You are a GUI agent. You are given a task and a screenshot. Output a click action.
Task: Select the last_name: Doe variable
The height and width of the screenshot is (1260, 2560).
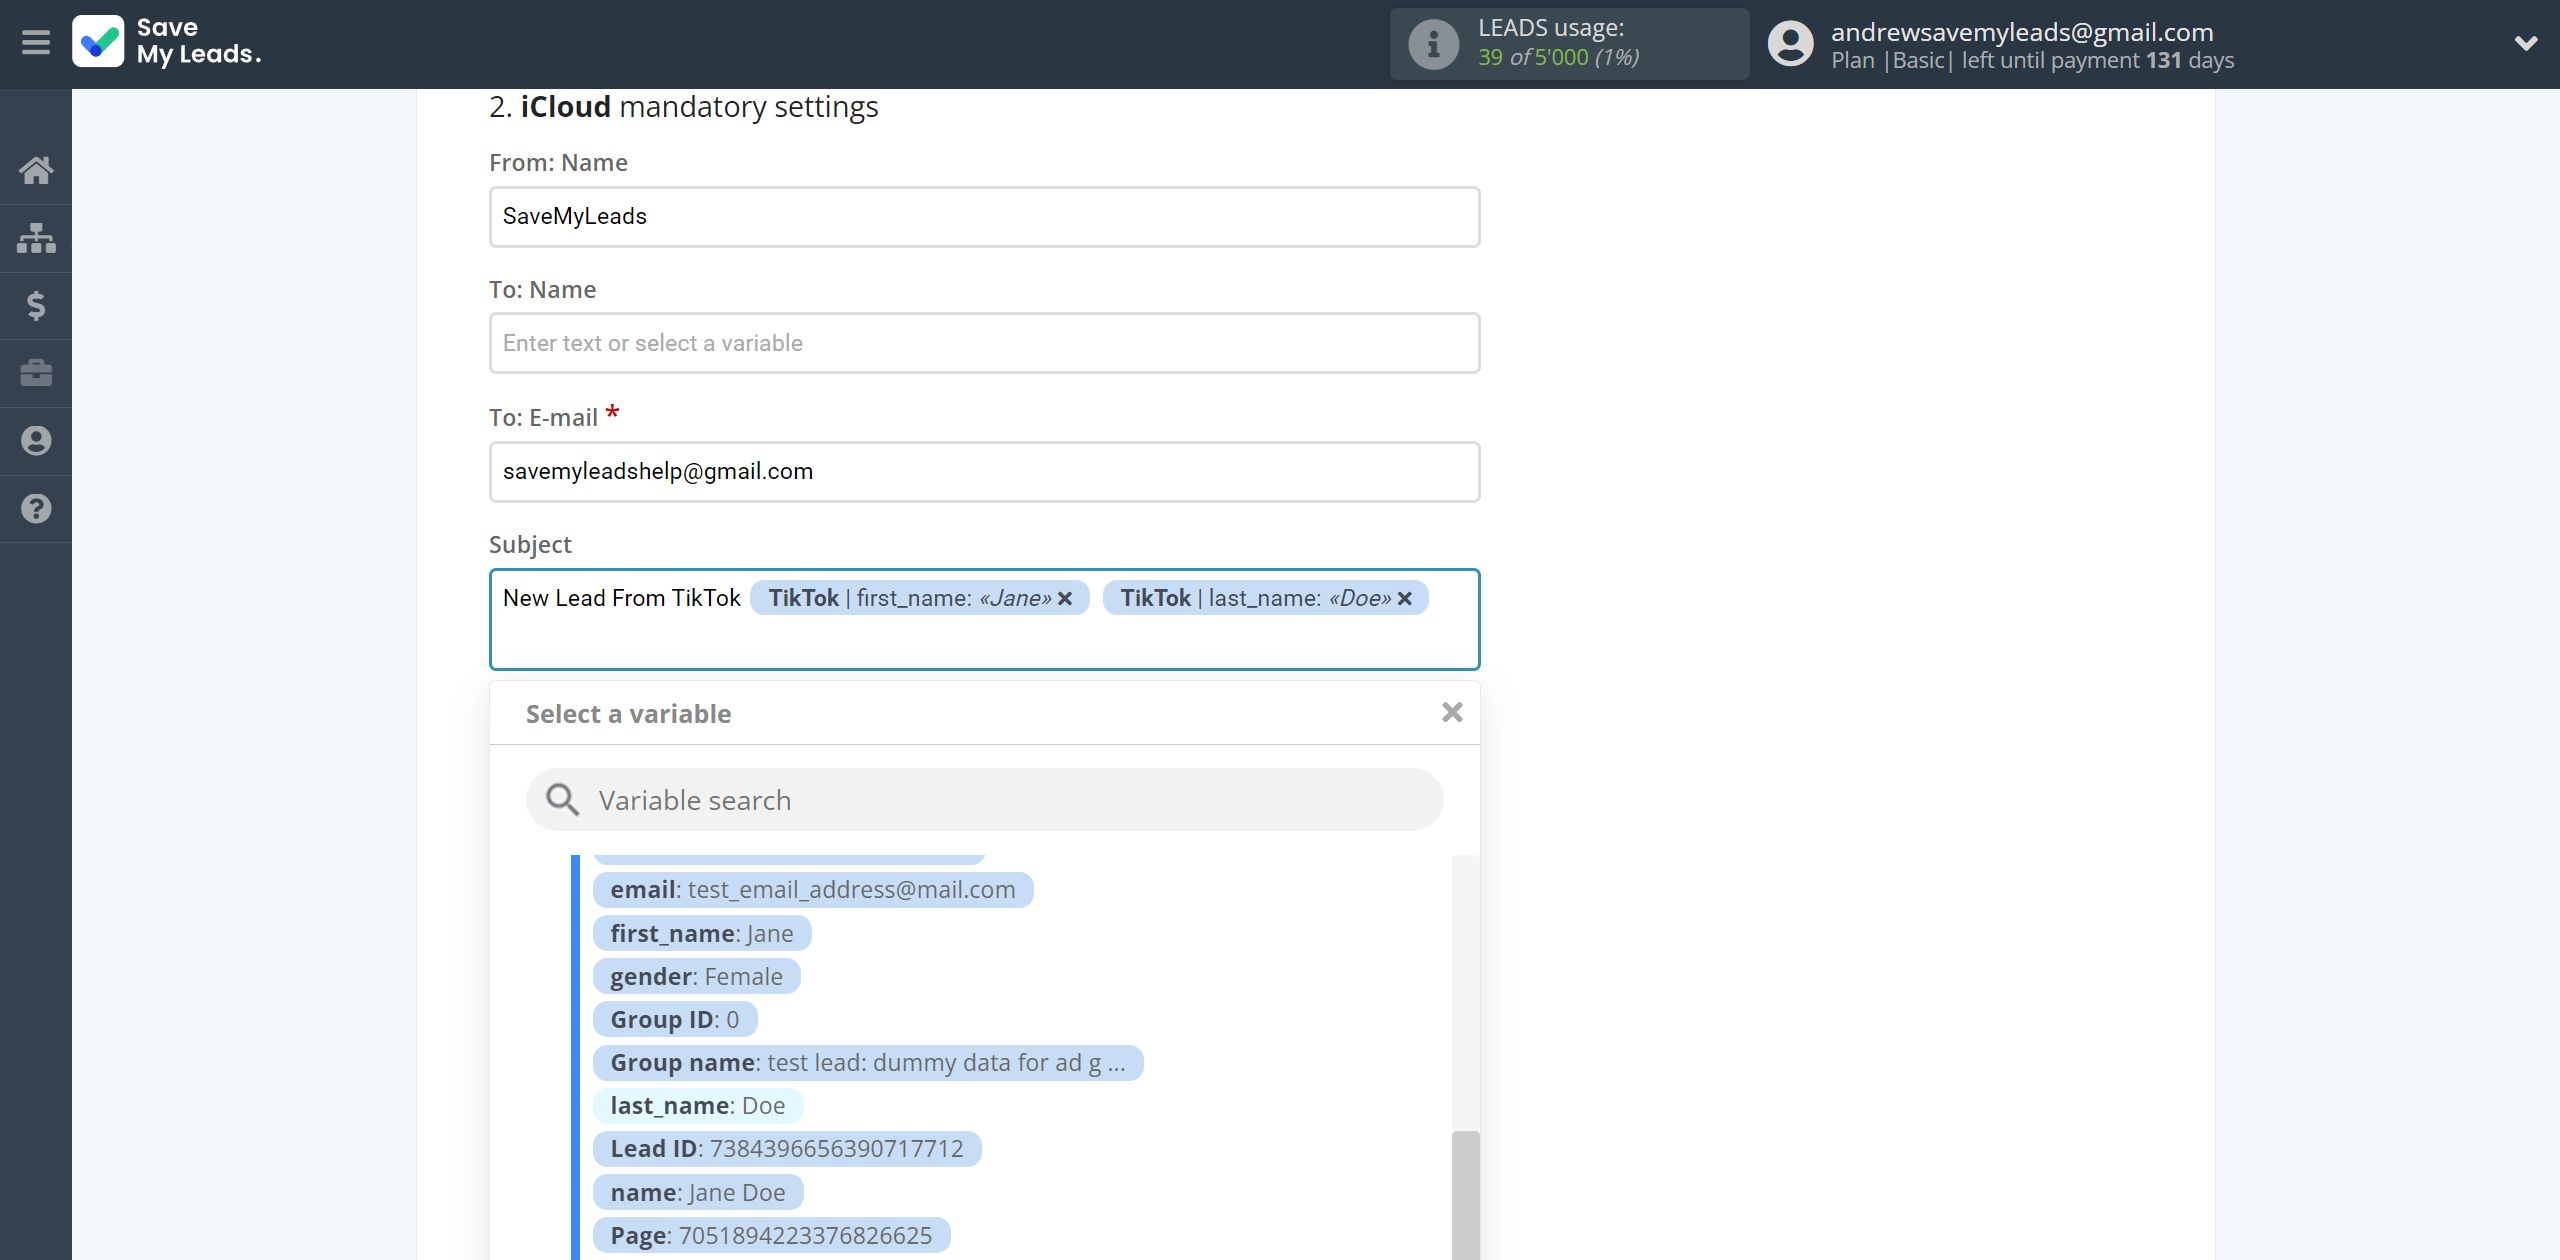[698, 1105]
